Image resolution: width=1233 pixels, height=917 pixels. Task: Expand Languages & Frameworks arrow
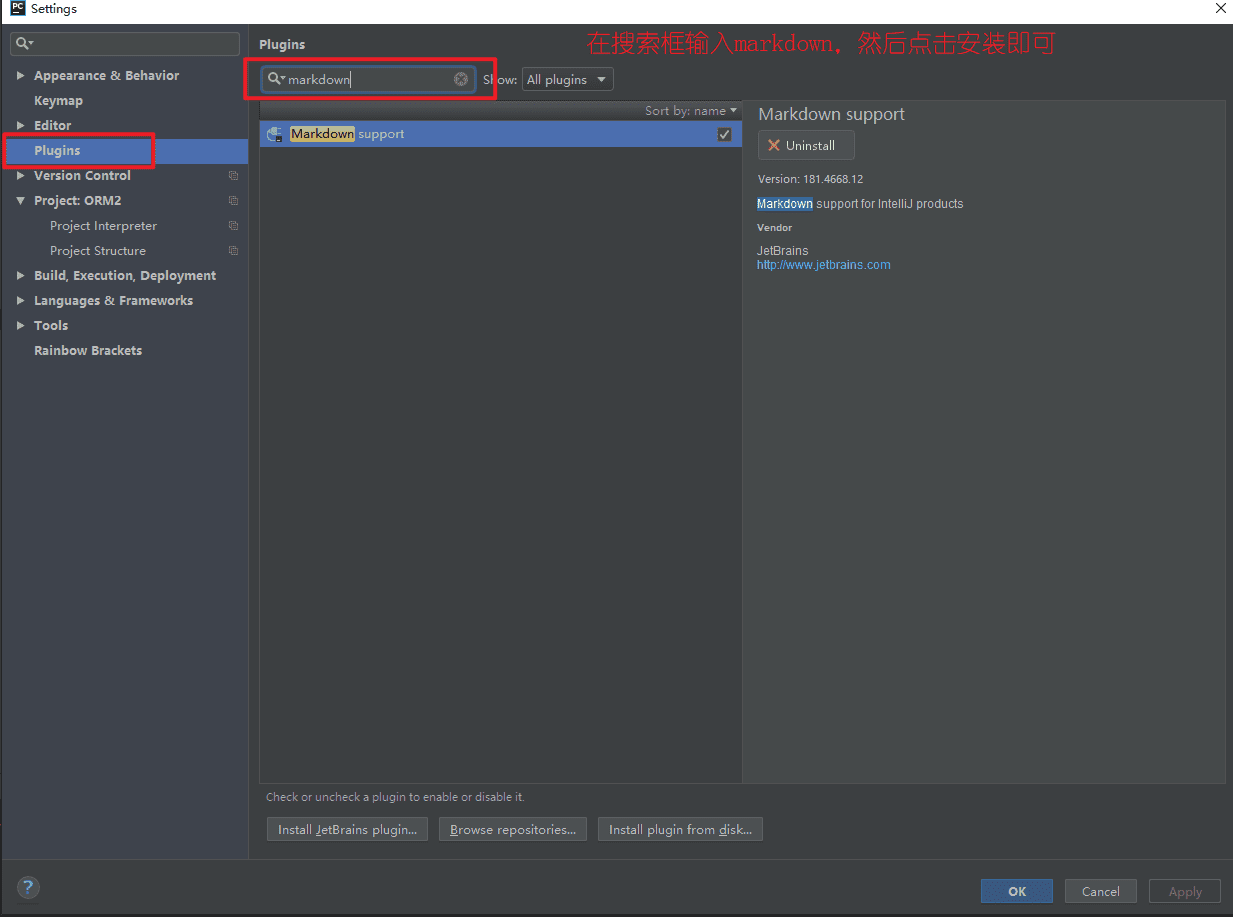pos(20,301)
